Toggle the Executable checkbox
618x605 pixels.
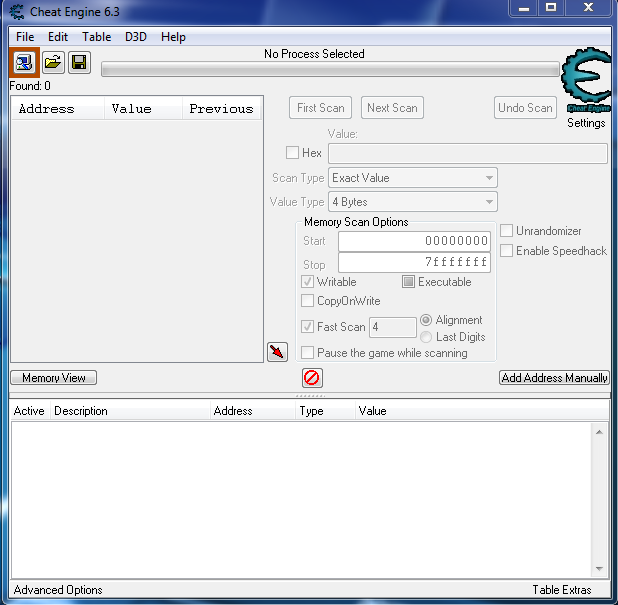click(408, 281)
